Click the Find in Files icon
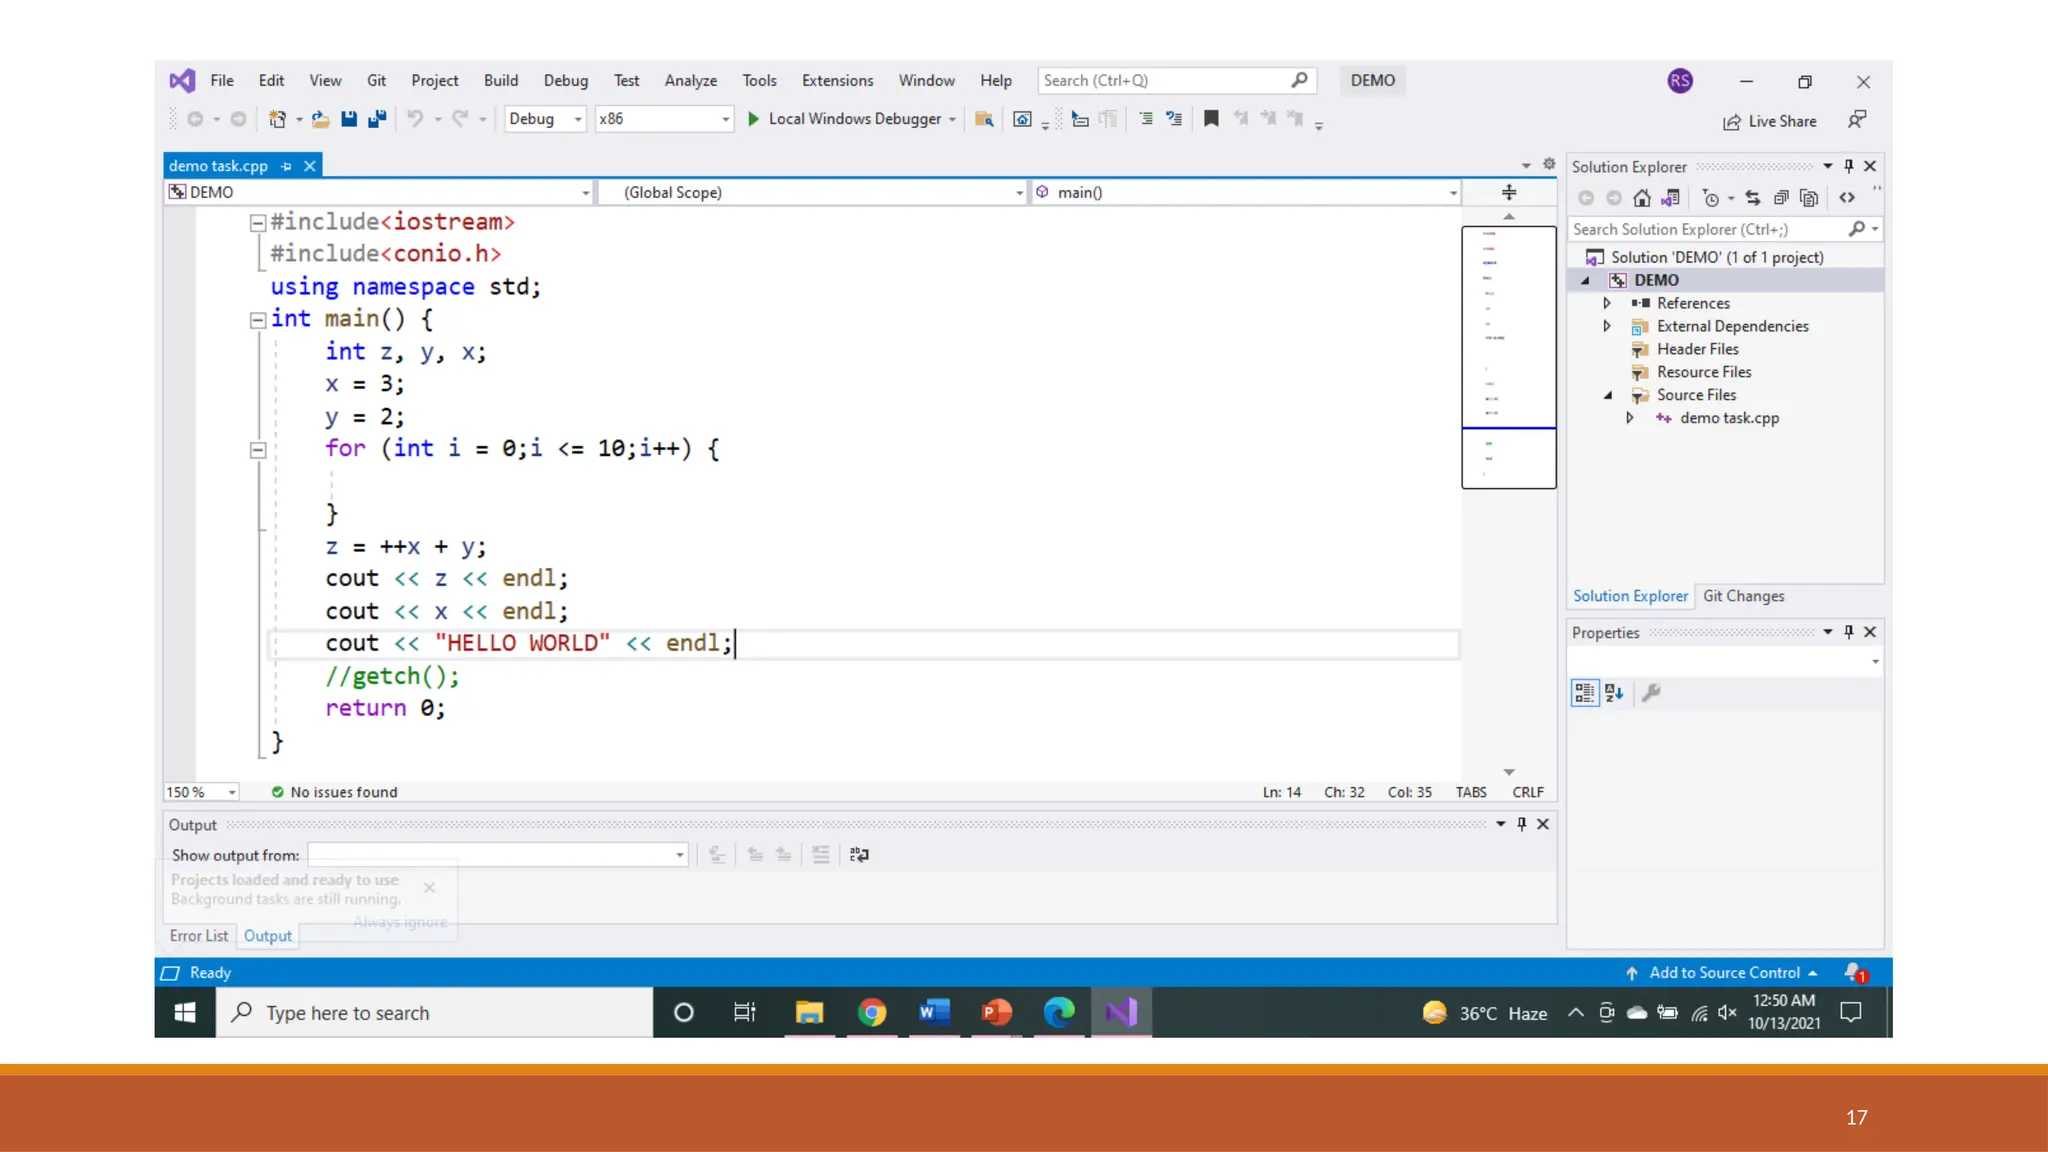Image resolution: width=2048 pixels, height=1152 pixels. (x=984, y=119)
